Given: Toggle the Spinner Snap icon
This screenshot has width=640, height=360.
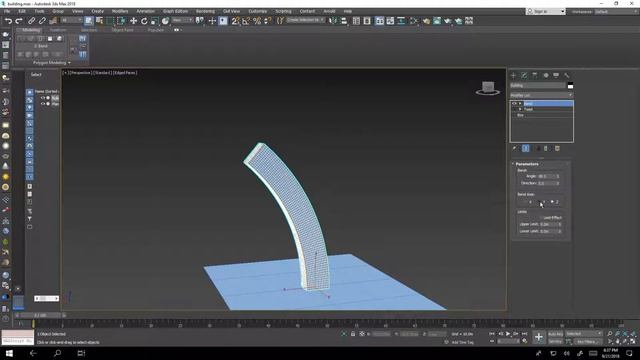Looking at the screenshot, I should tap(267, 21).
